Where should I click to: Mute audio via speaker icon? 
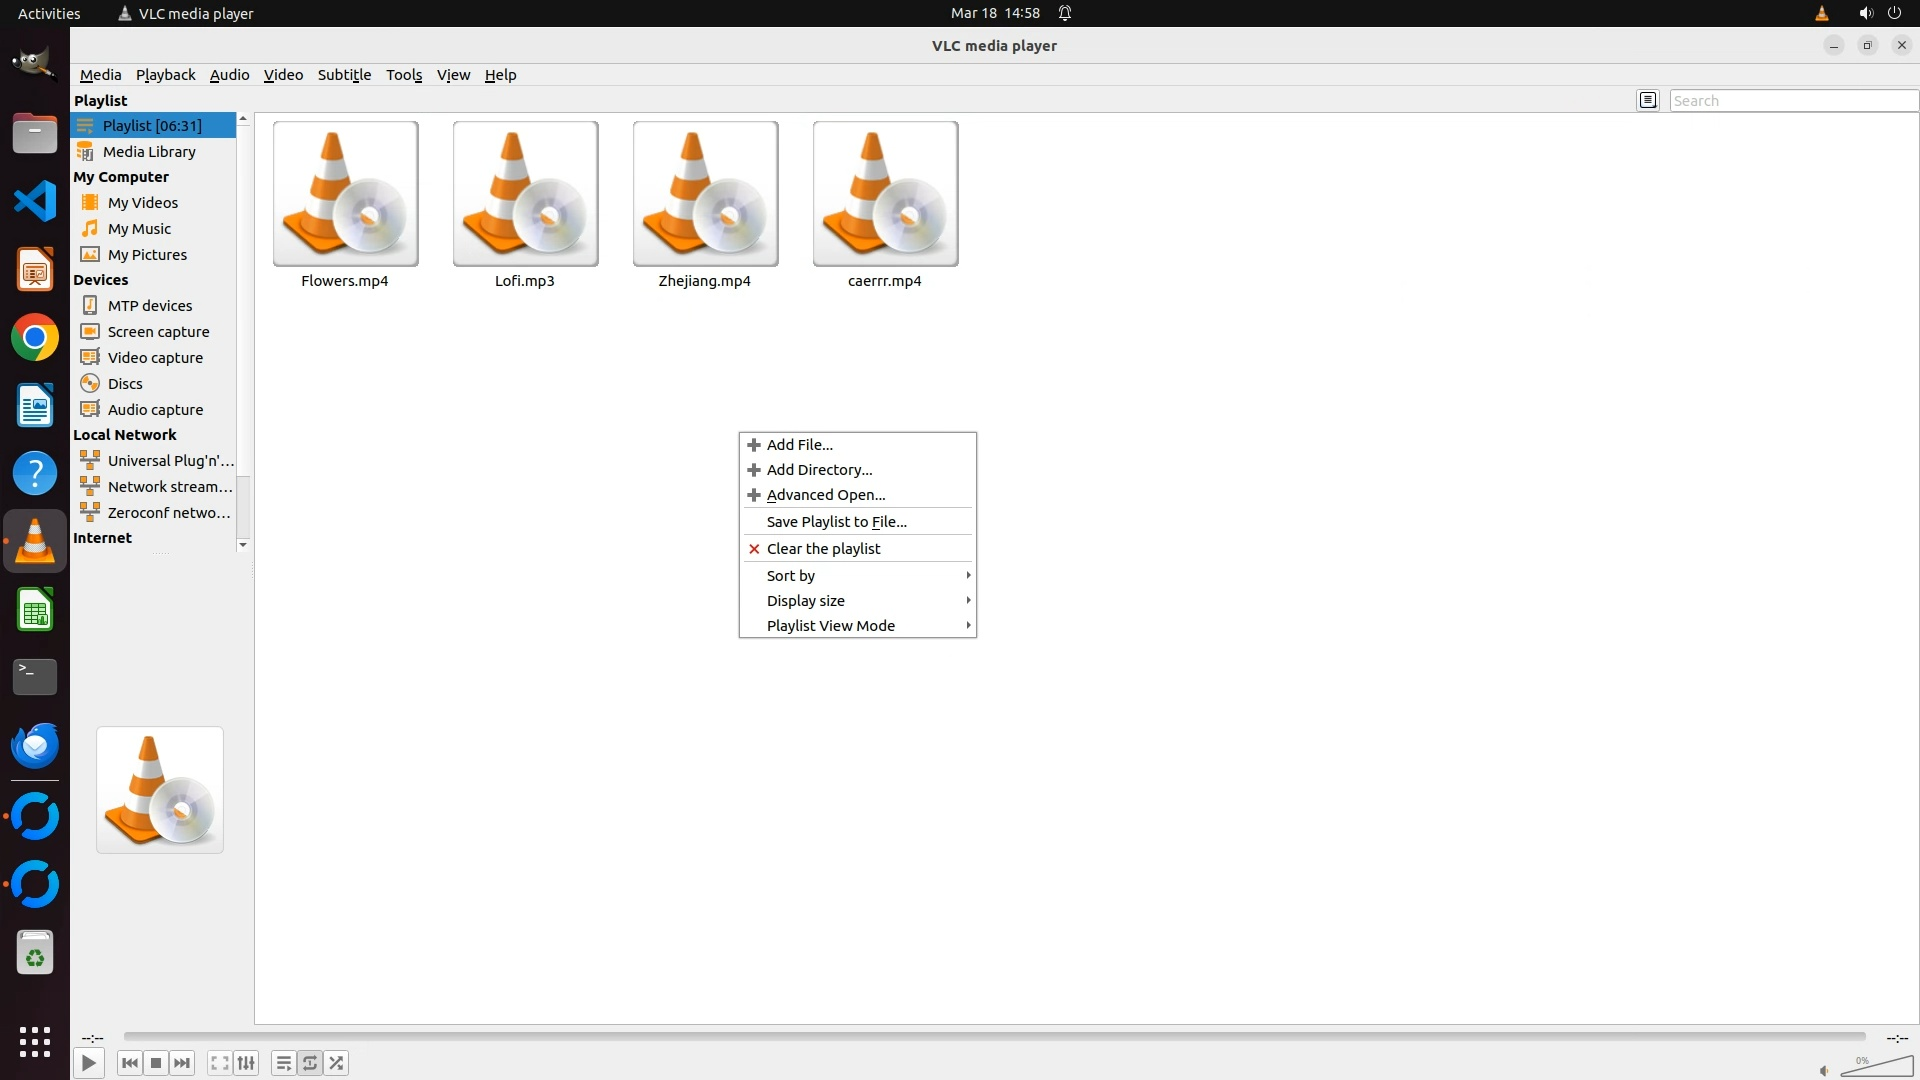pyautogui.click(x=1824, y=1070)
